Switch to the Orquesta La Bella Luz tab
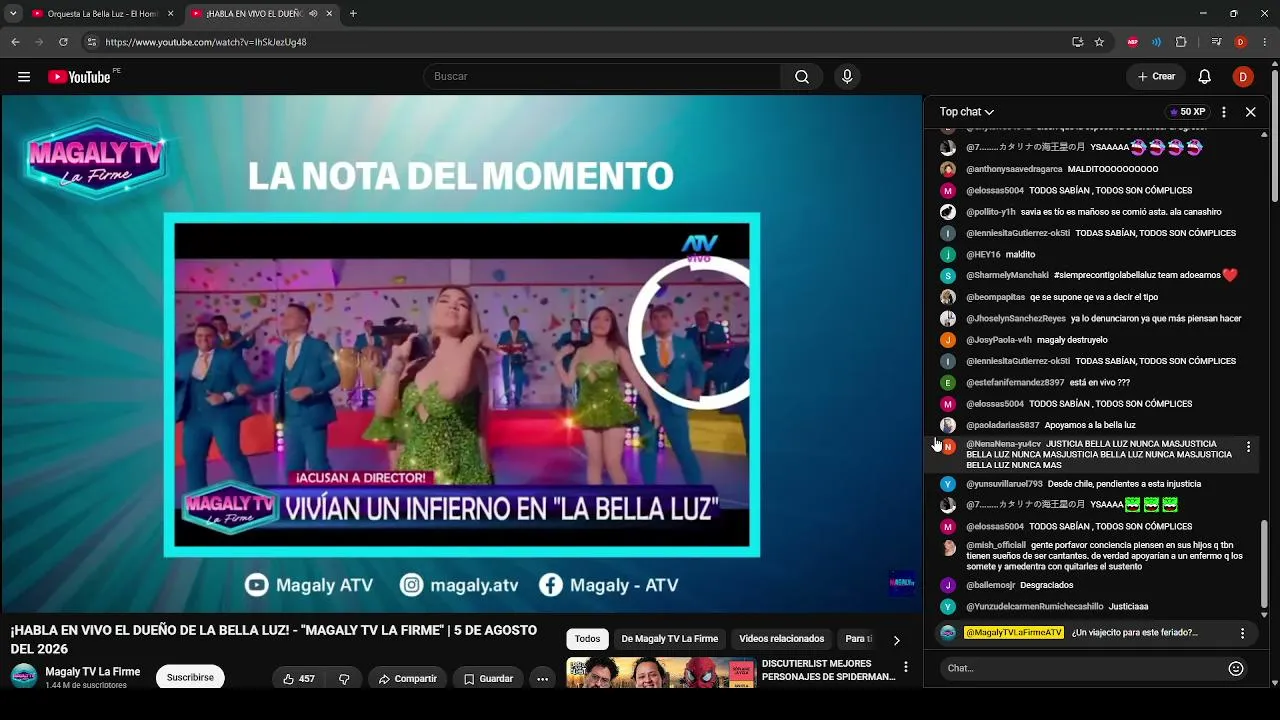1280x720 pixels. coord(101,14)
